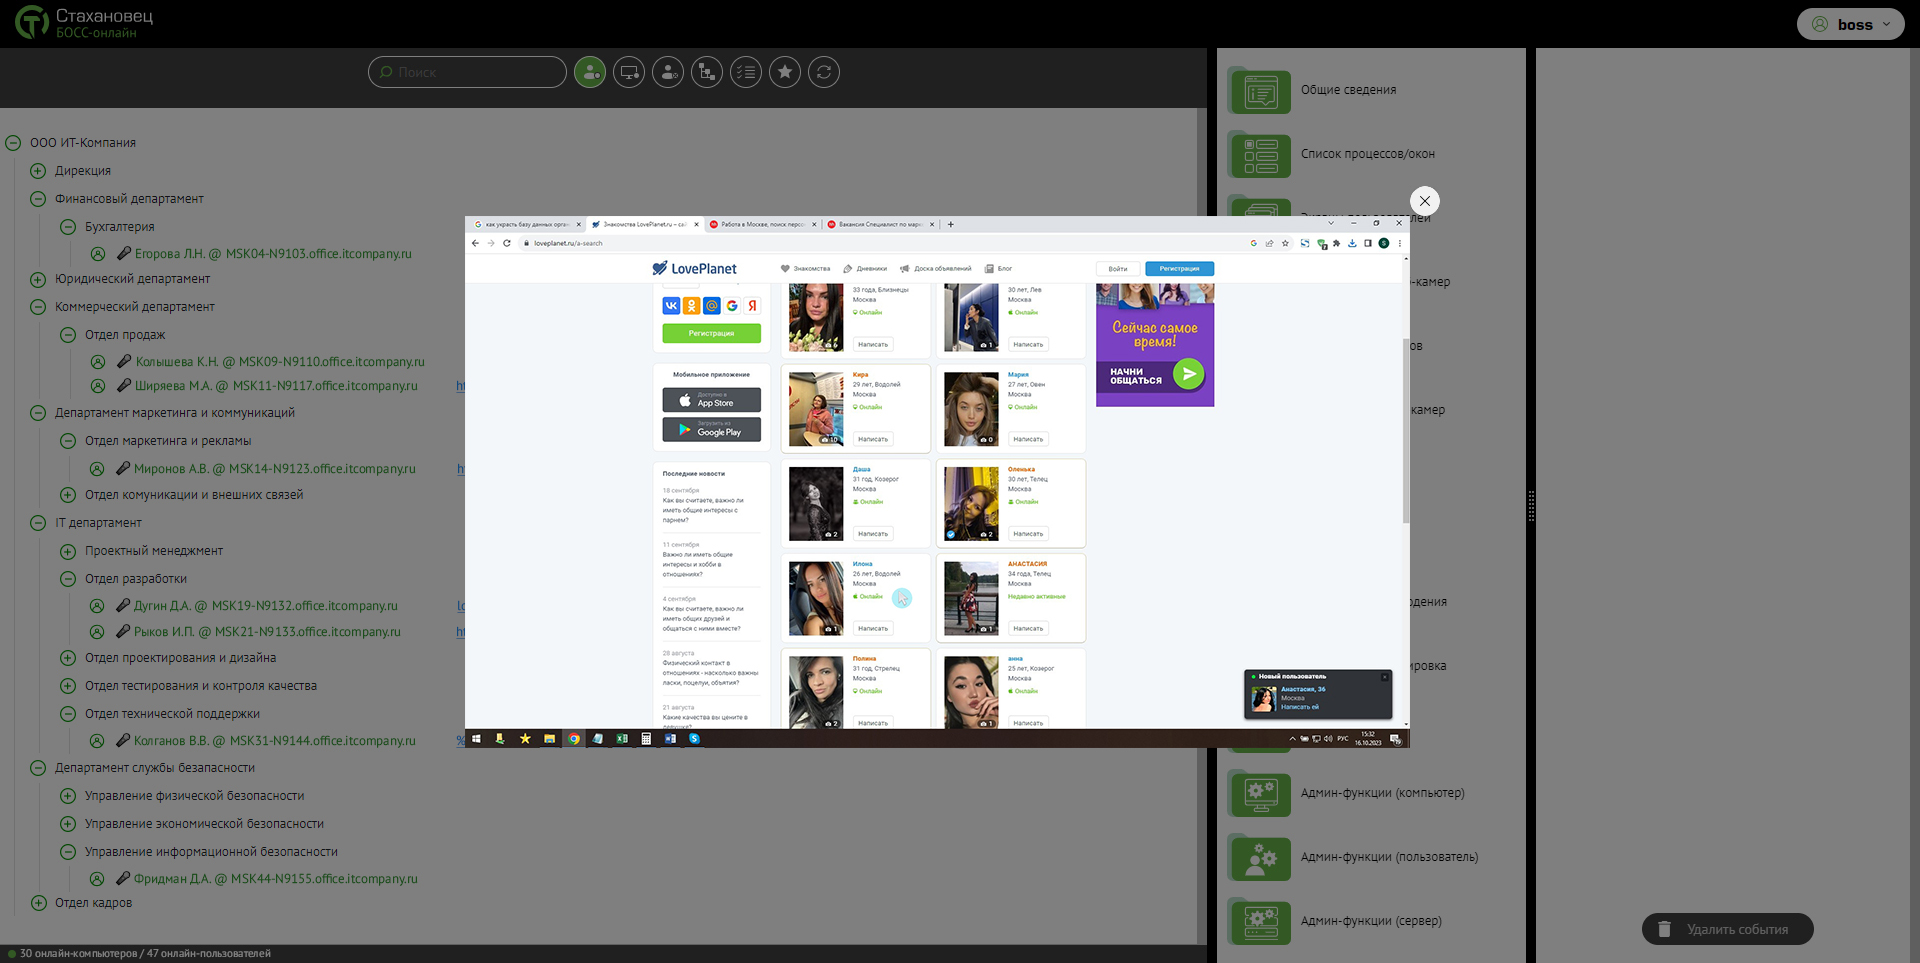
Task: Expand the Дирекция node
Action: (38, 171)
